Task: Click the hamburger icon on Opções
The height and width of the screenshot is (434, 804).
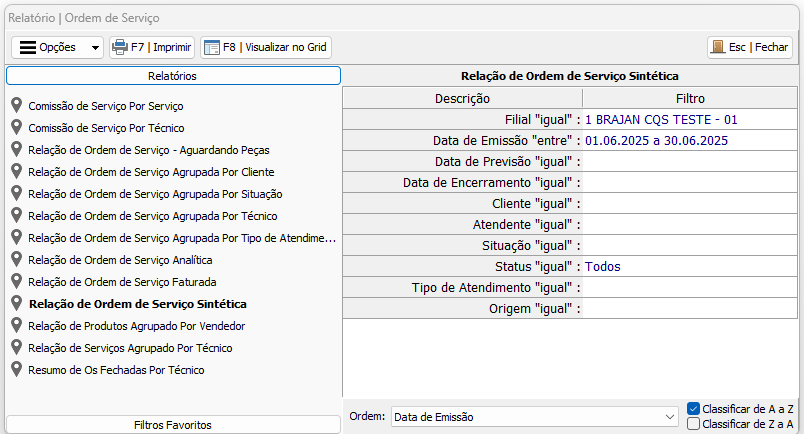Action: tap(28, 47)
